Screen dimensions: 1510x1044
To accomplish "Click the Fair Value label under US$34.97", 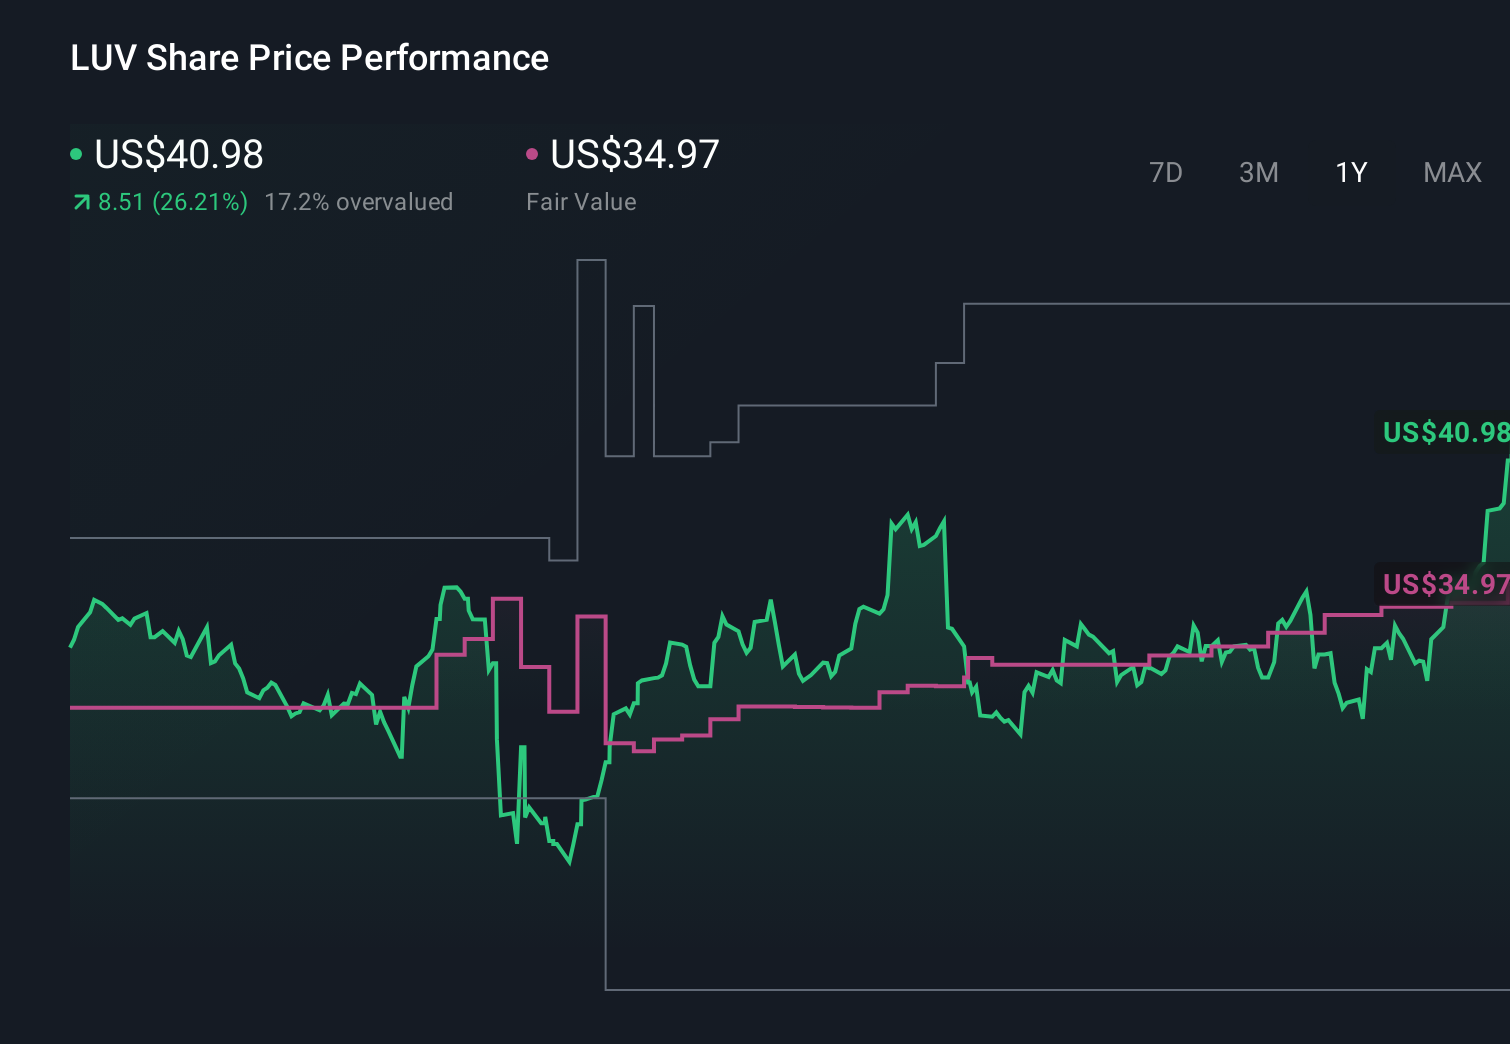I will [581, 201].
